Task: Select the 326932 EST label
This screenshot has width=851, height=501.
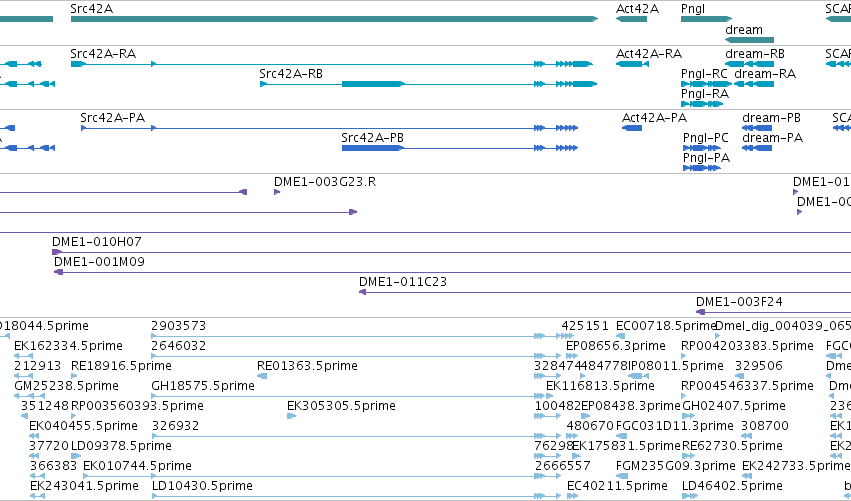Action: 175,426
